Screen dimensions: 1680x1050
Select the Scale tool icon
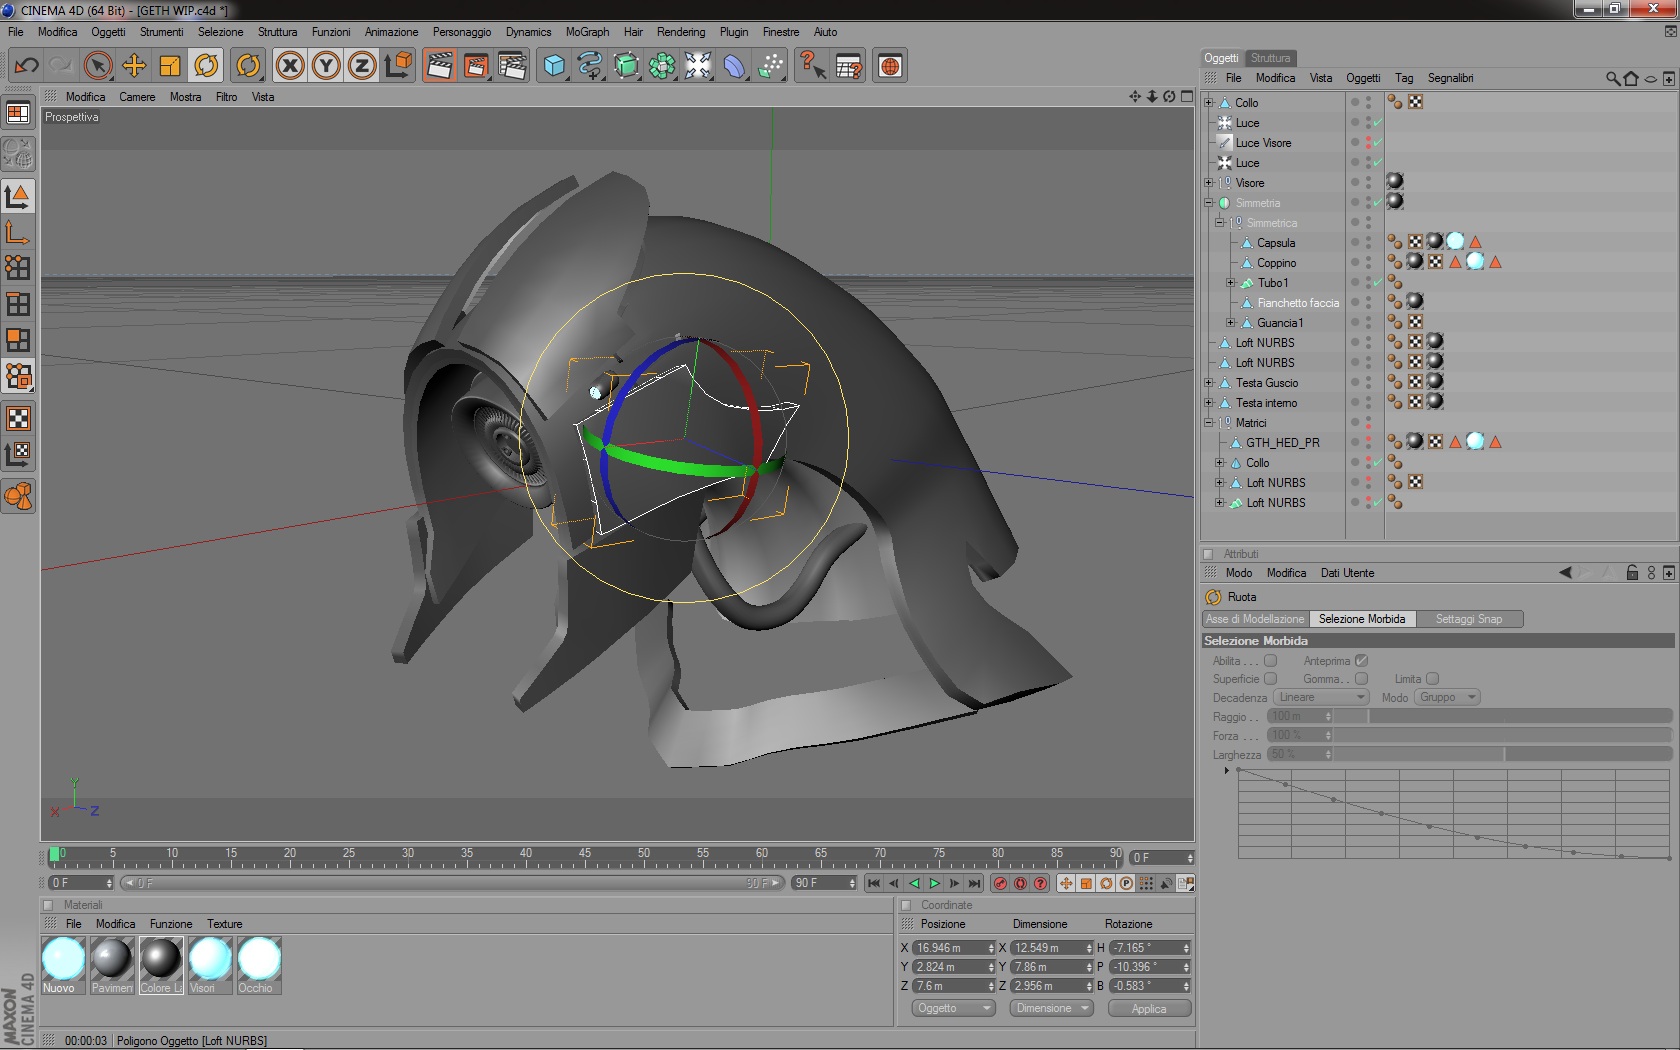coord(170,66)
